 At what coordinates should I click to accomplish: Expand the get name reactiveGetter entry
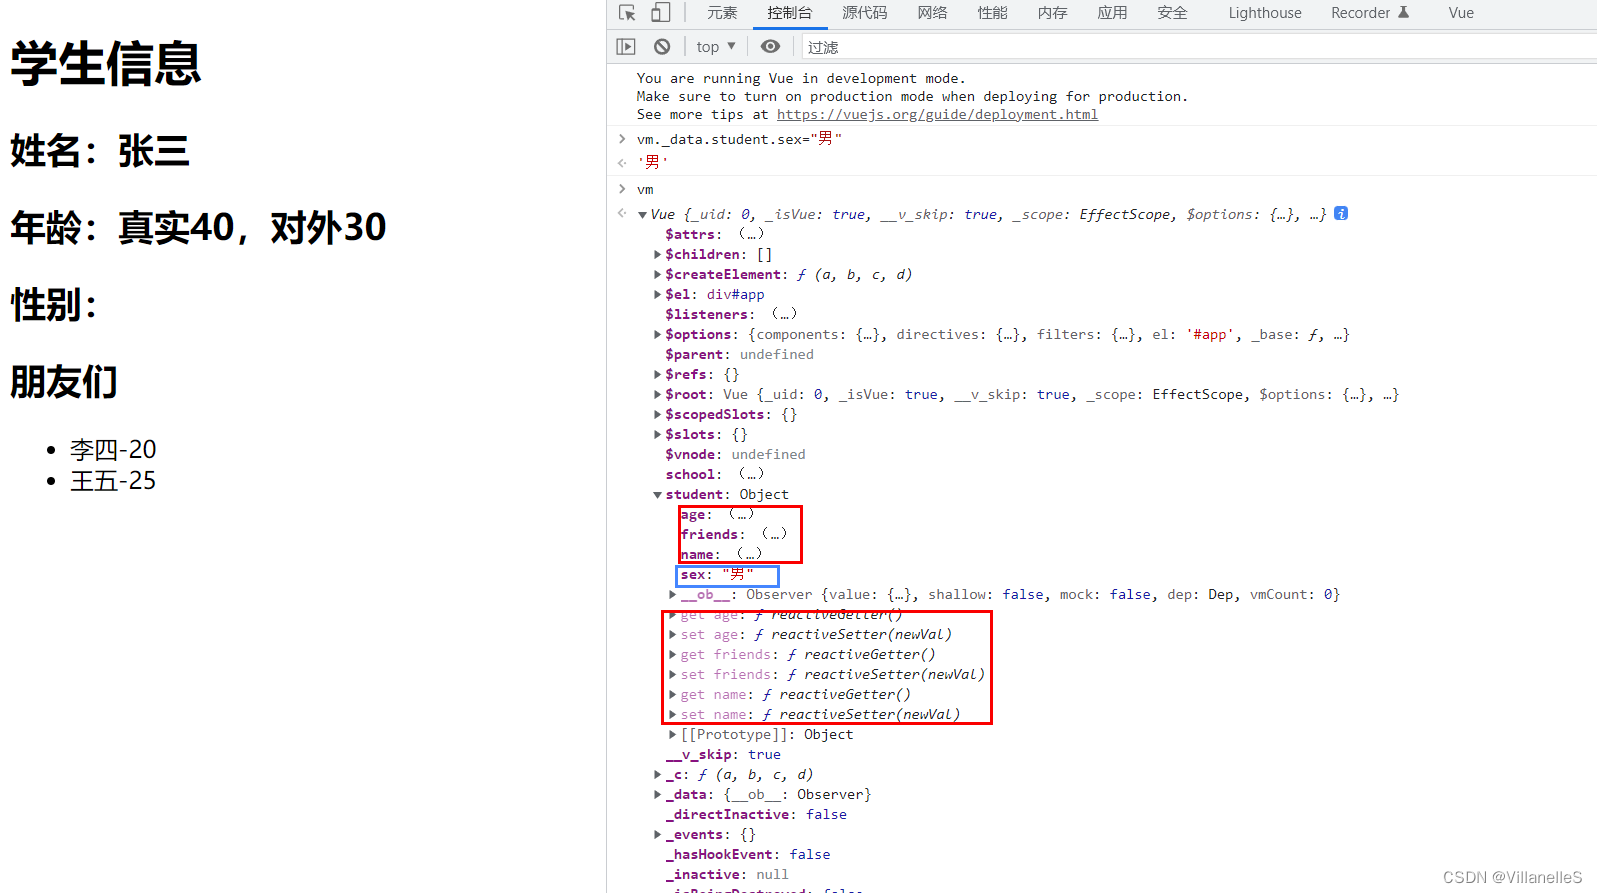click(673, 694)
